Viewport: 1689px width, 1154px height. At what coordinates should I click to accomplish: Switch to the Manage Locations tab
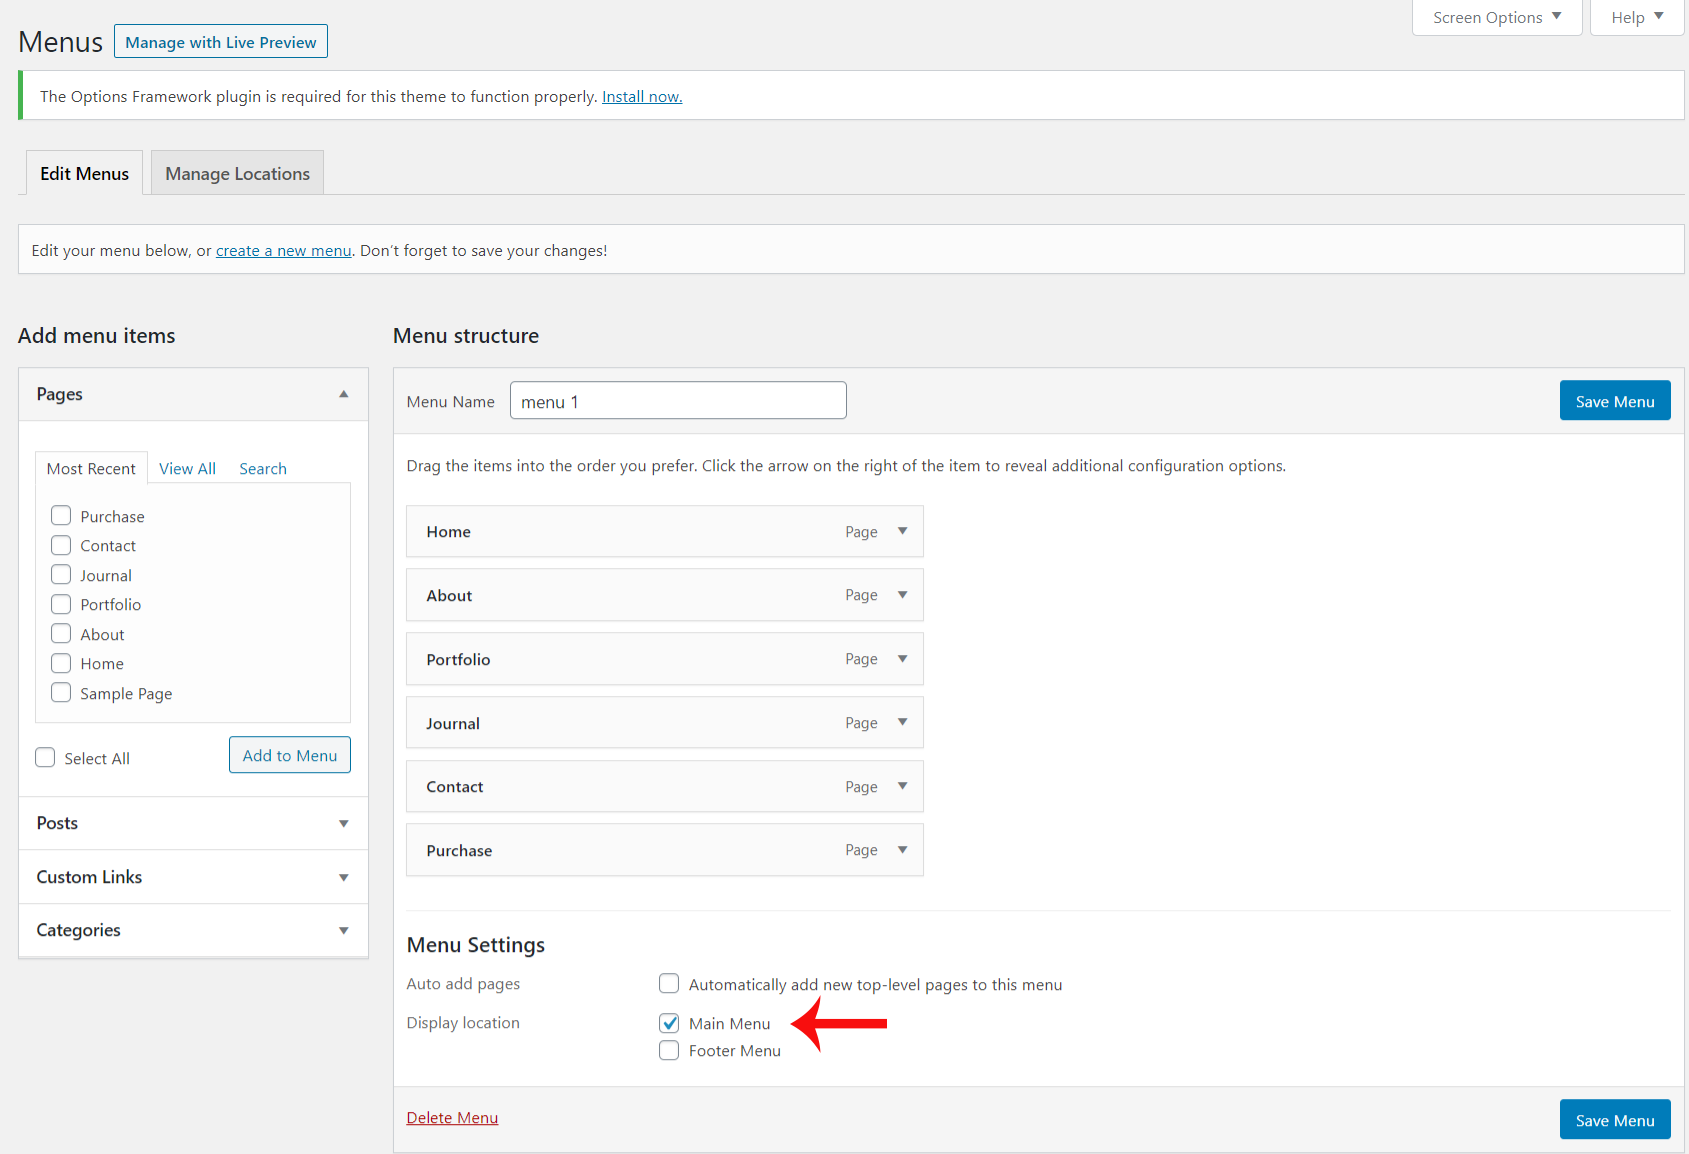pos(237,173)
